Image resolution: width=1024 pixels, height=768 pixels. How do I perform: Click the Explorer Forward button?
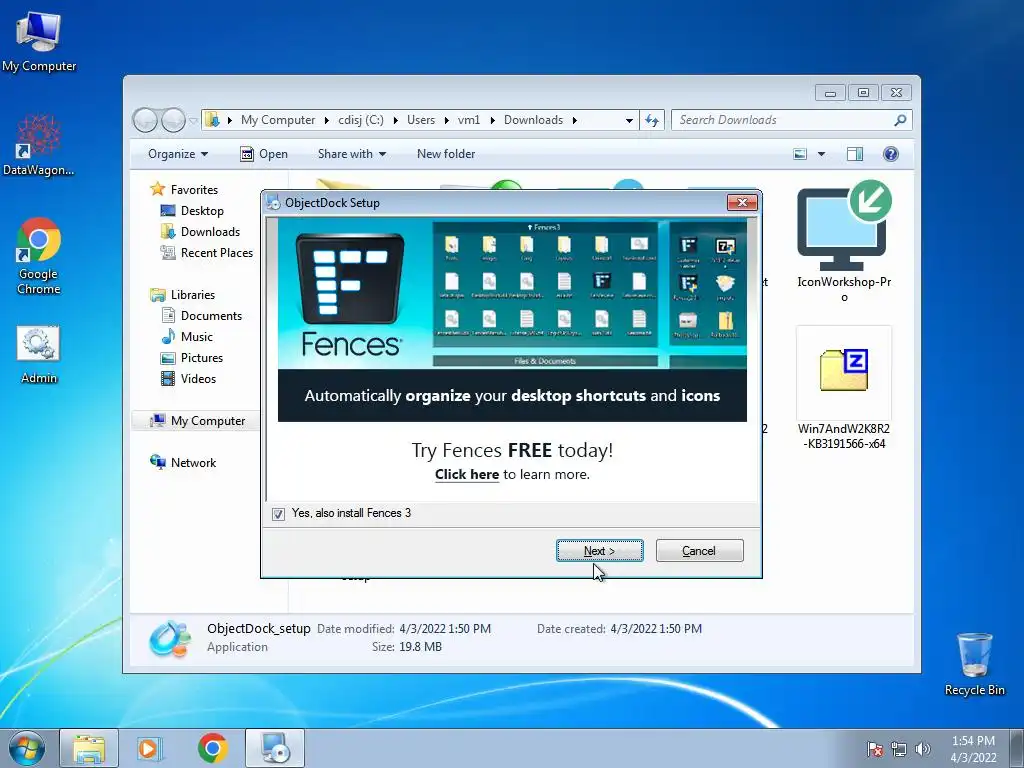point(173,120)
